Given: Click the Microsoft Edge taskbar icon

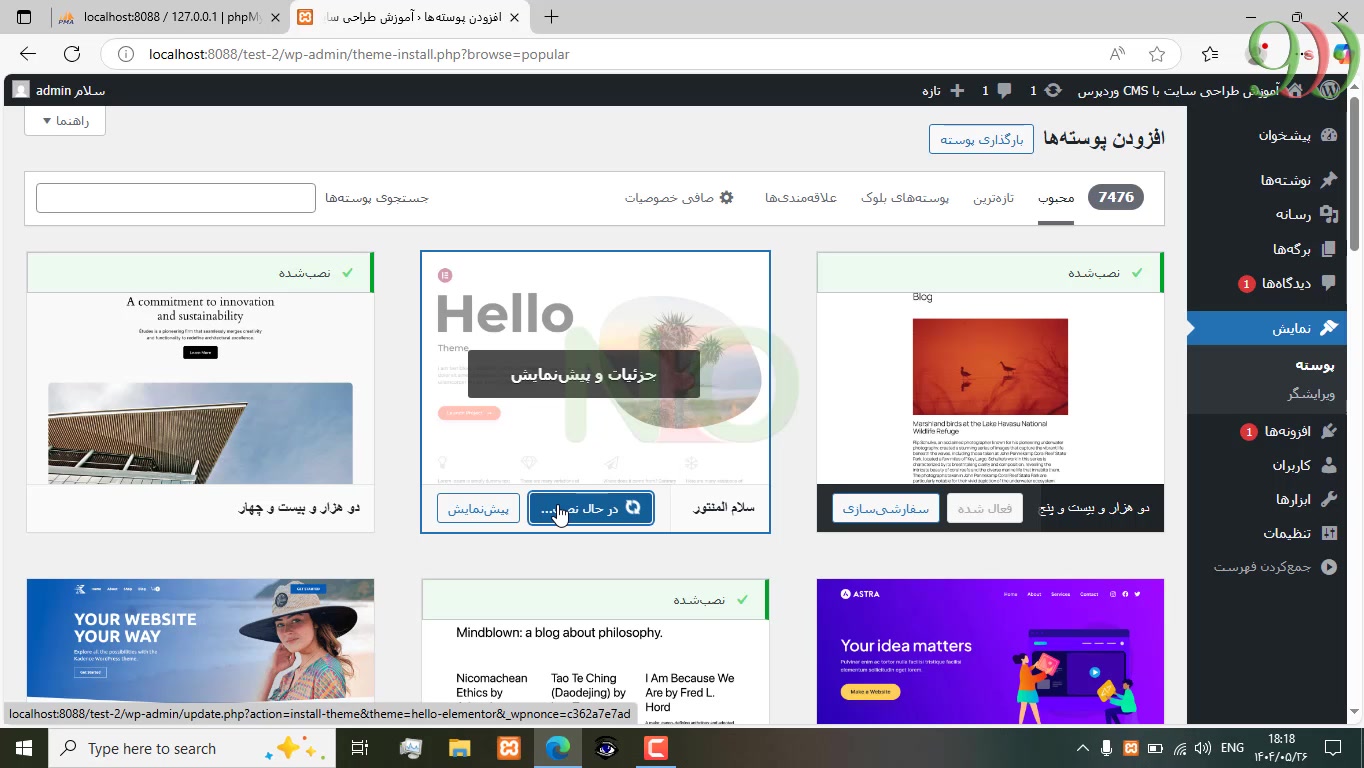Looking at the screenshot, I should click(x=557, y=748).
